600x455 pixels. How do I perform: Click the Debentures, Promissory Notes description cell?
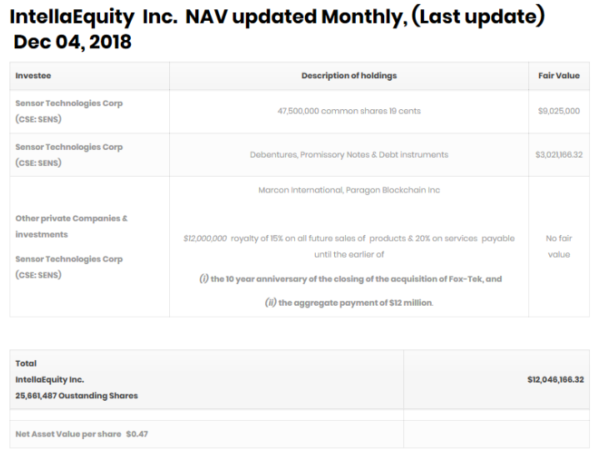pyautogui.click(x=348, y=154)
